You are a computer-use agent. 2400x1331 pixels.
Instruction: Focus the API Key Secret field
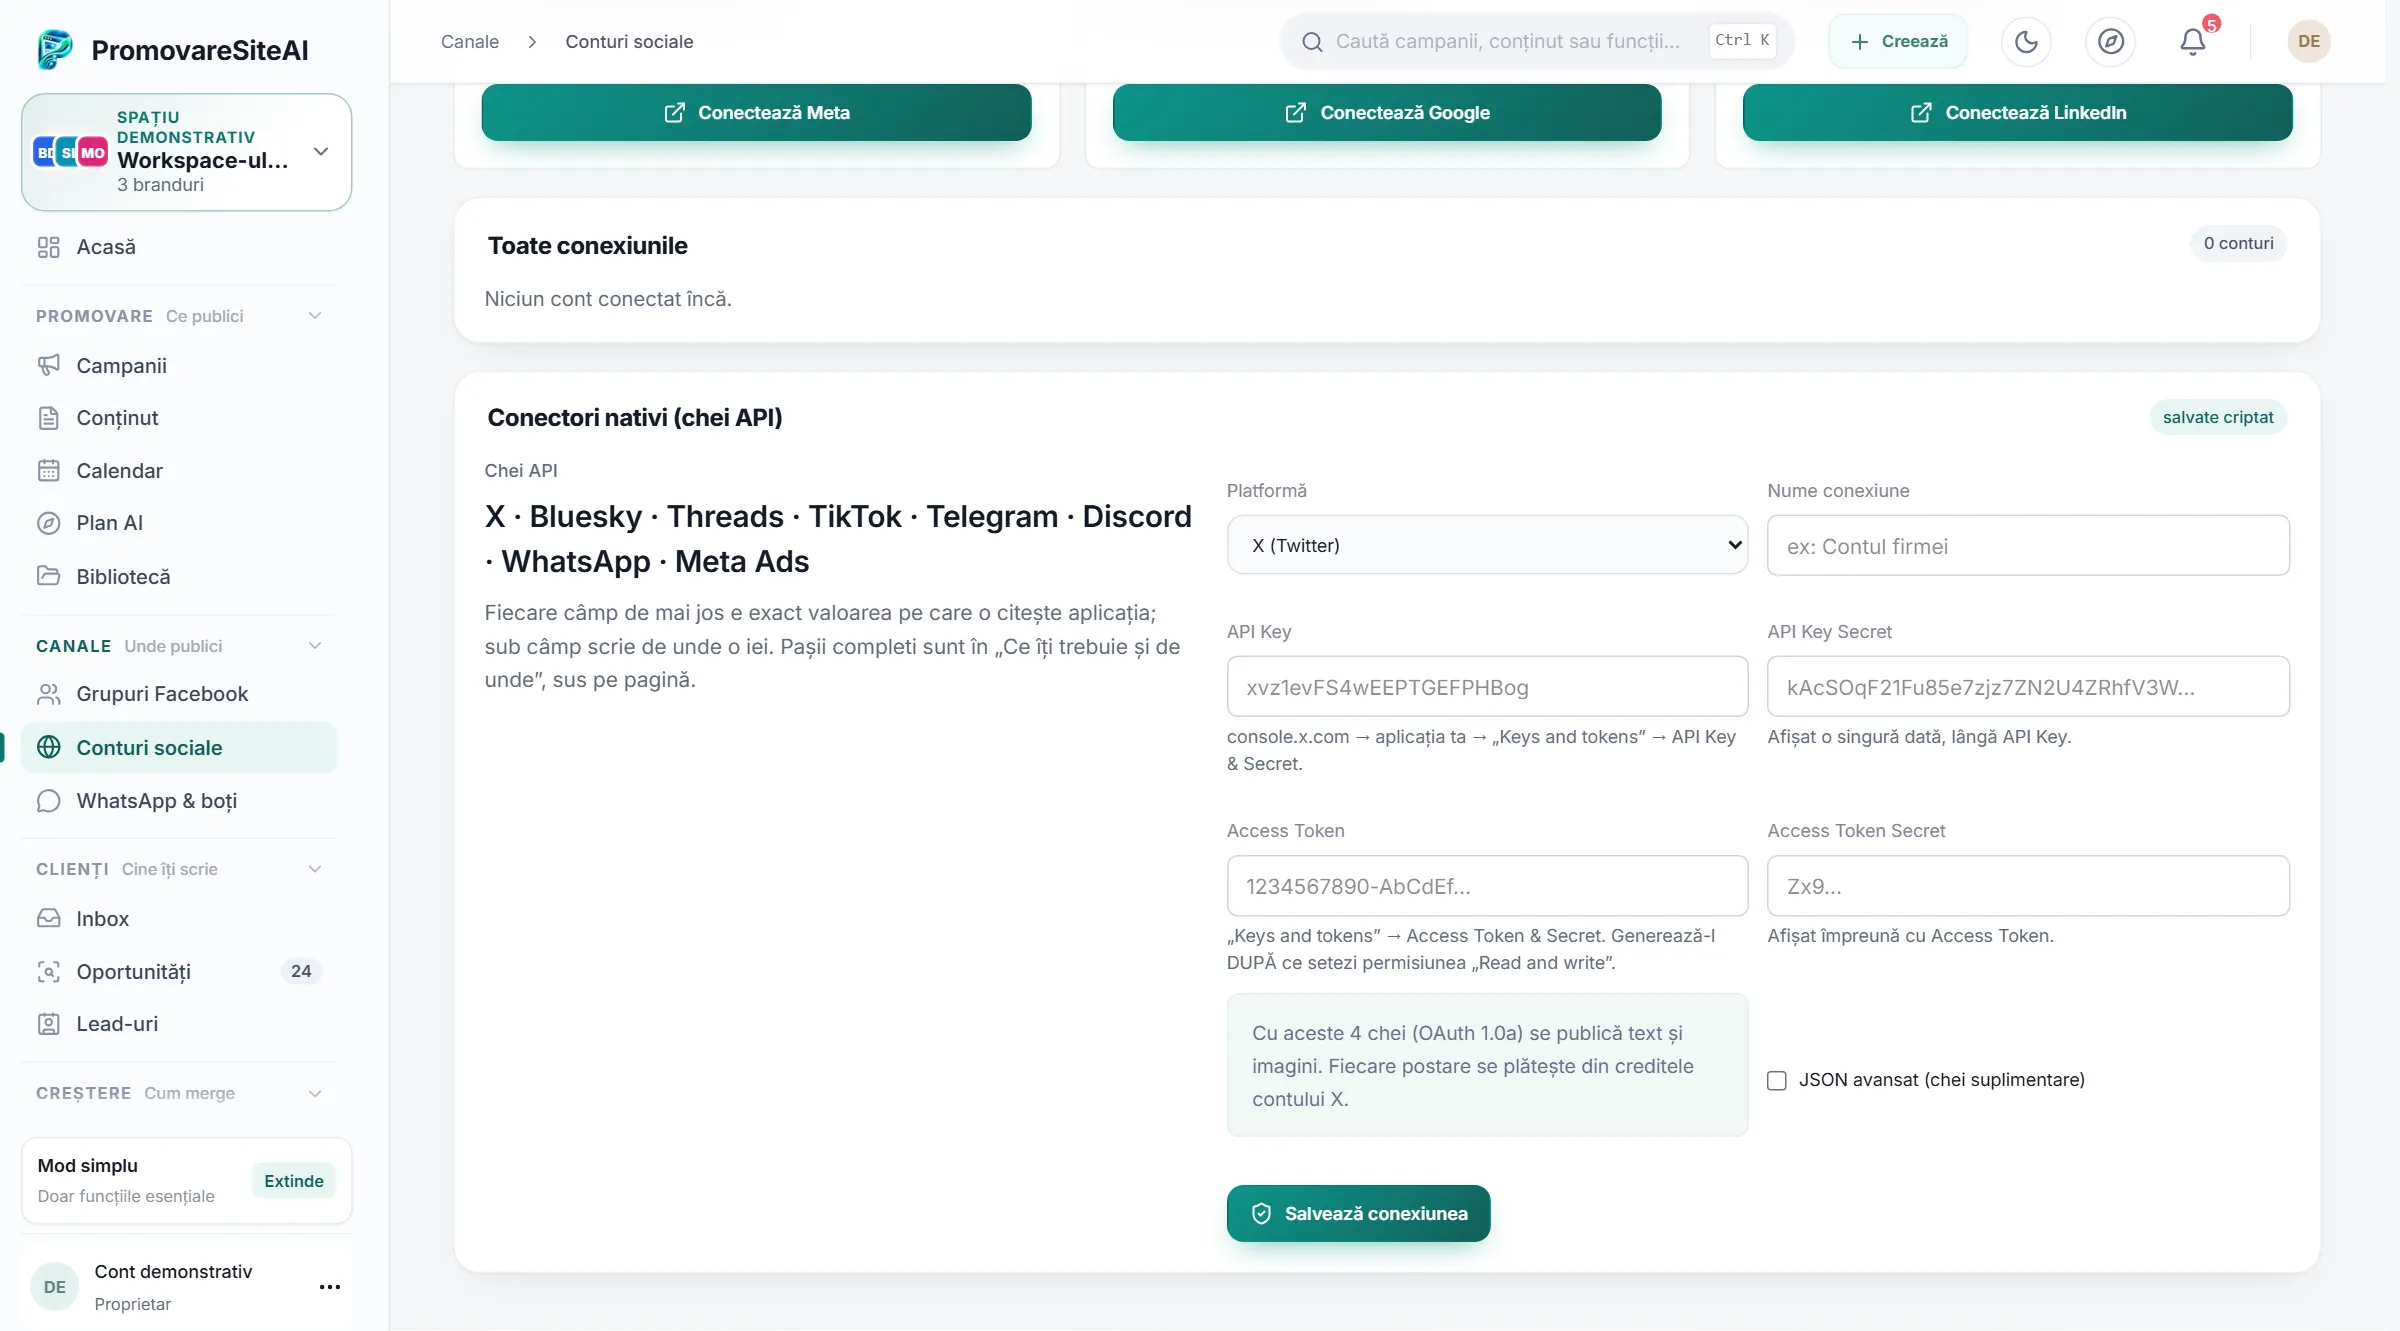2028,686
